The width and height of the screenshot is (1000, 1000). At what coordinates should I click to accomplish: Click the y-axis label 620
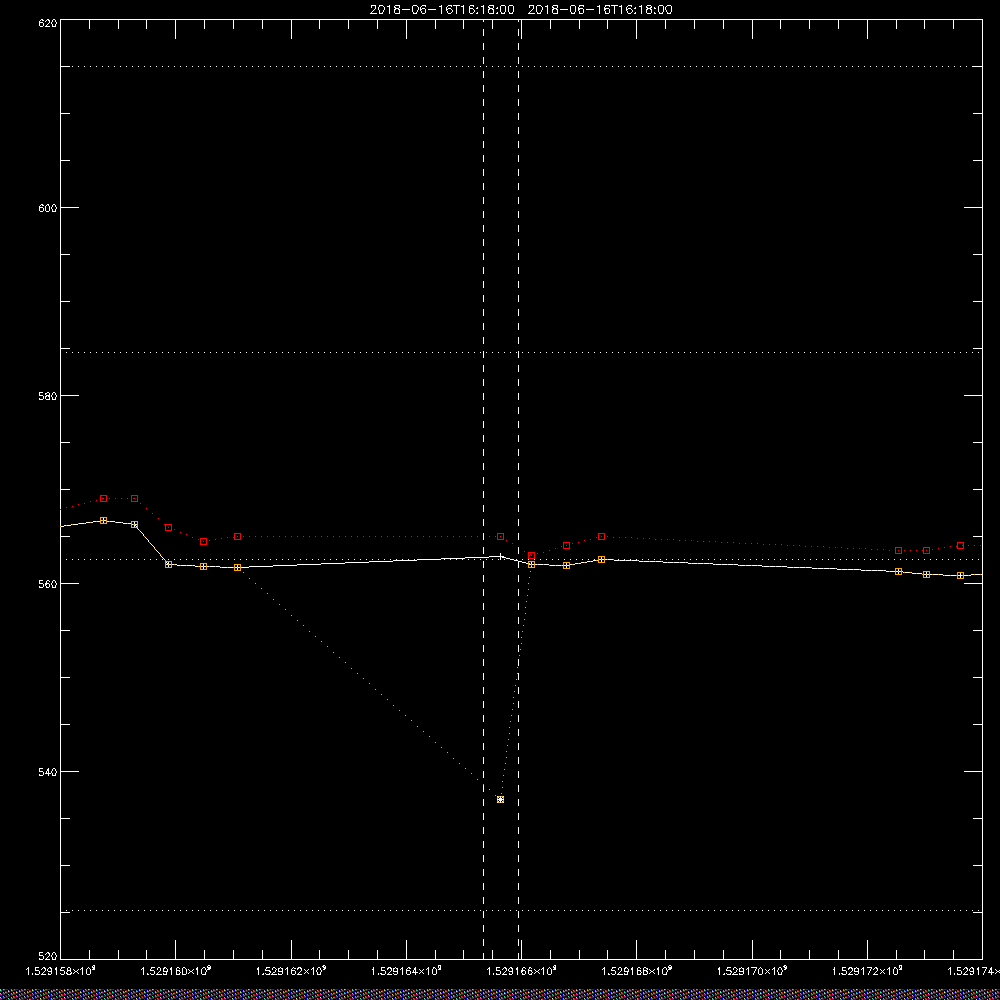(x=48, y=22)
